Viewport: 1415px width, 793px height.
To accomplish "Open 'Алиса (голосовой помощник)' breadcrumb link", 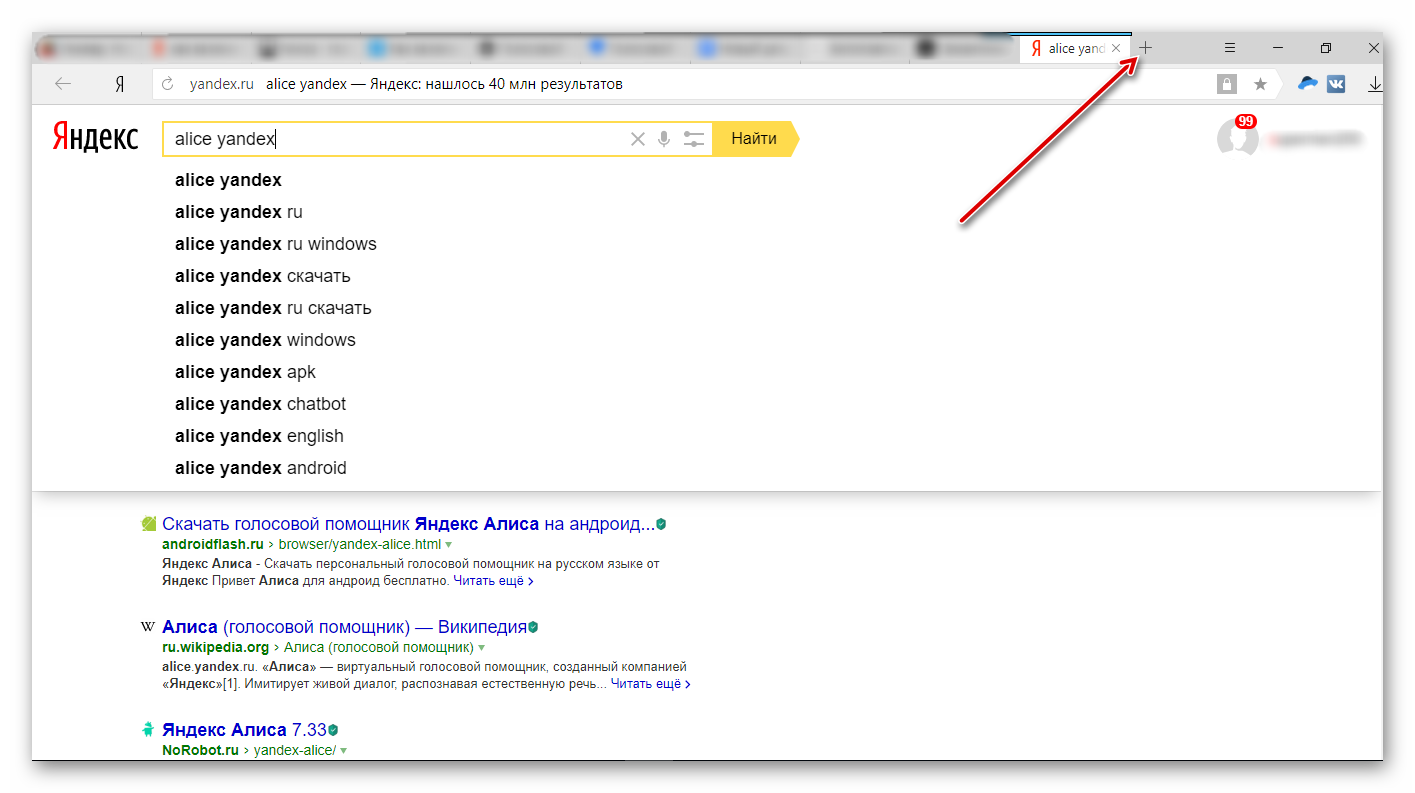I will click(379, 648).
